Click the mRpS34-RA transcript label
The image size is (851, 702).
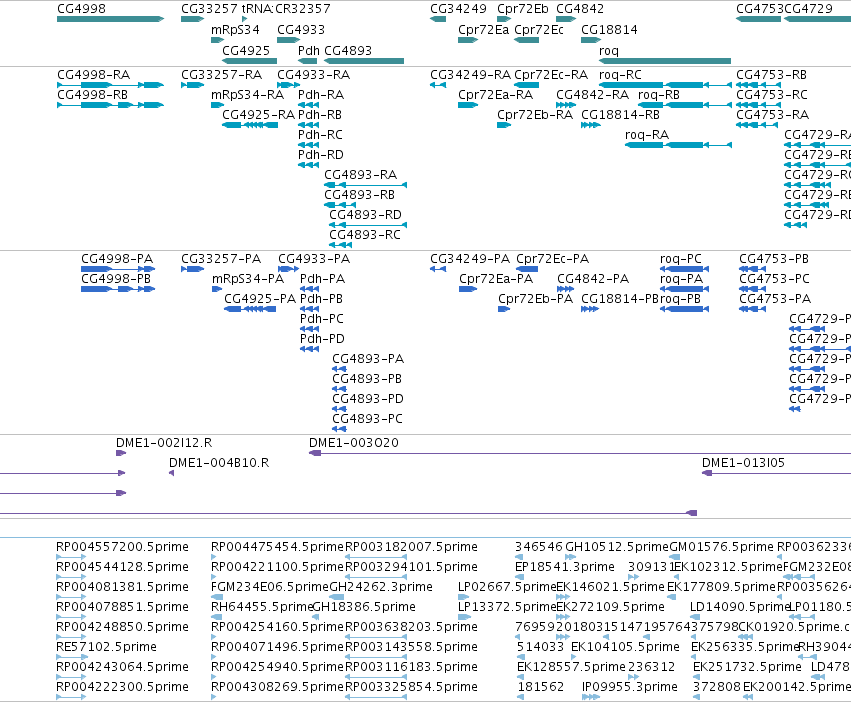tap(247, 94)
